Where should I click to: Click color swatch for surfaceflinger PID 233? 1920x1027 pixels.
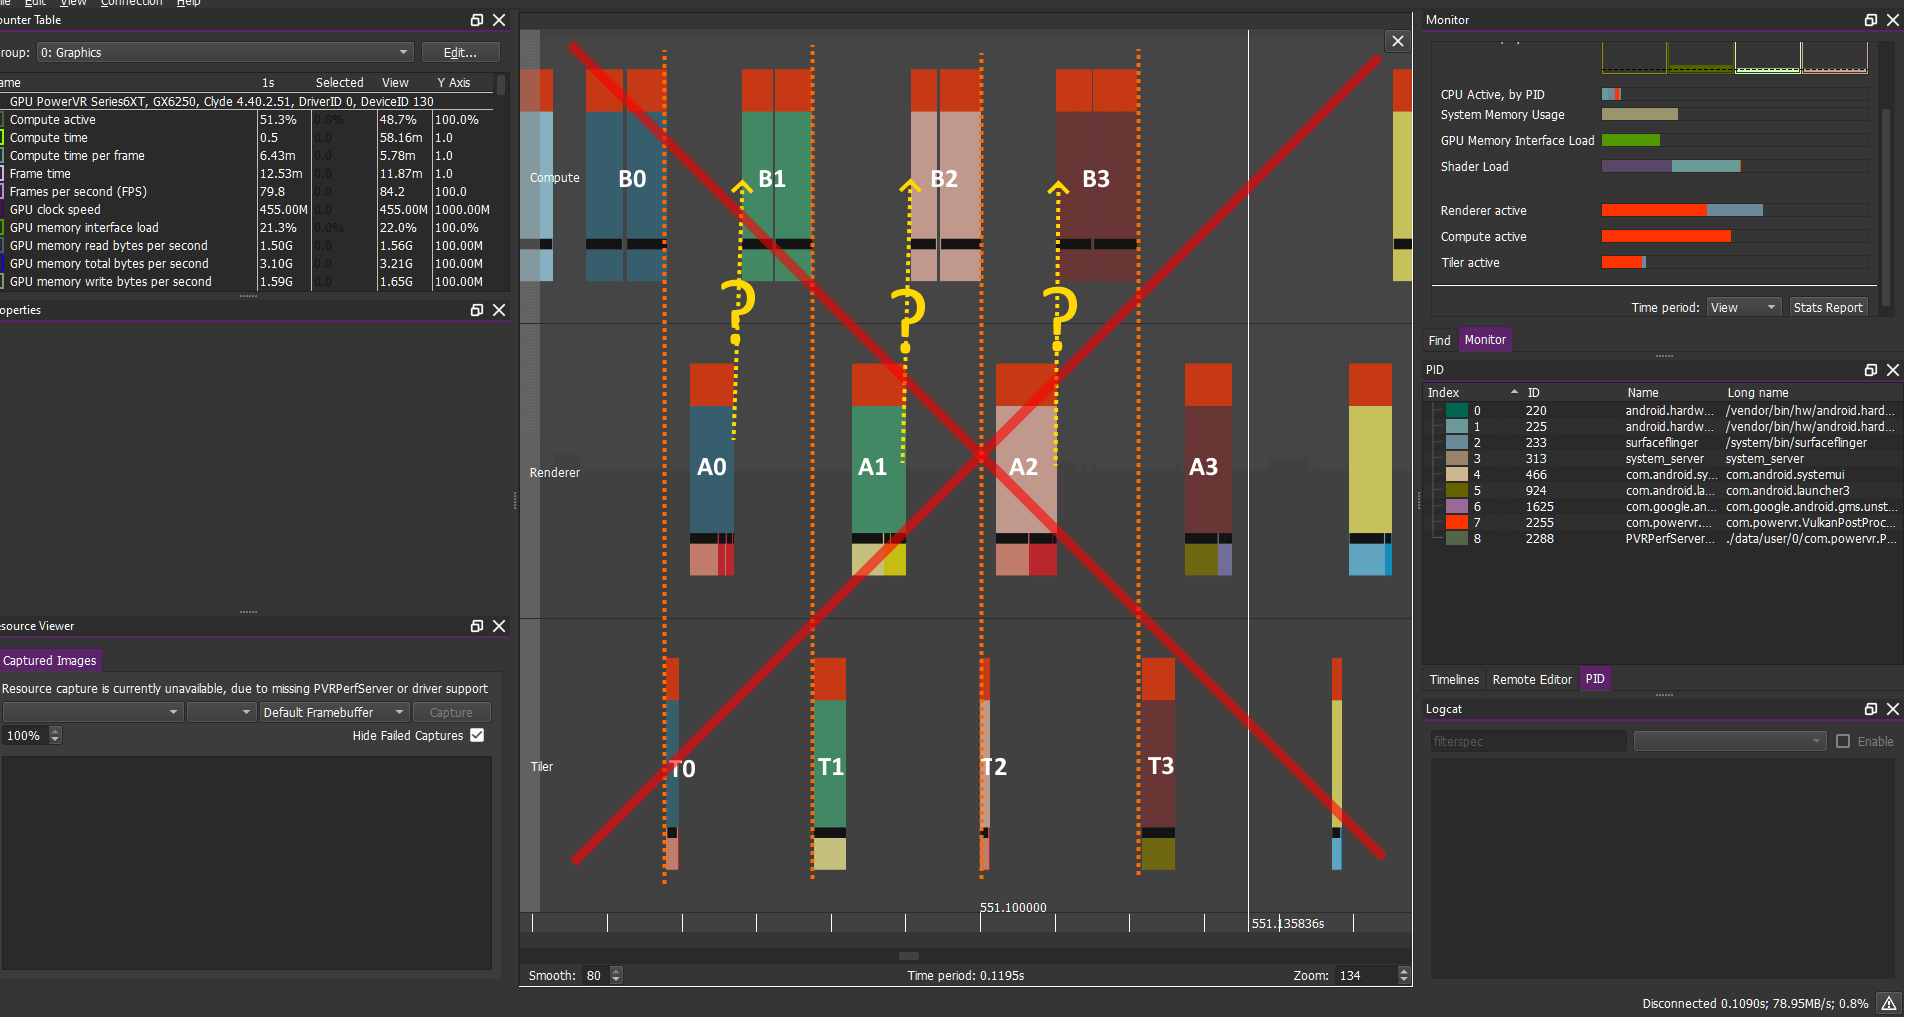[1457, 443]
